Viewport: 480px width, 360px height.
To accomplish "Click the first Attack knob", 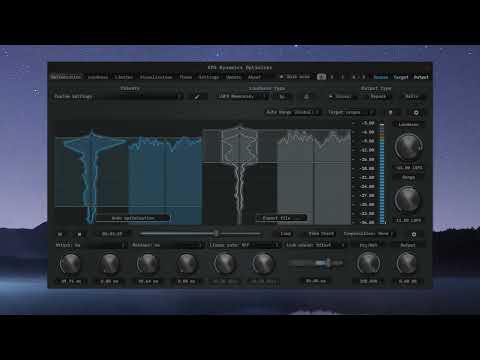I will [70, 263].
